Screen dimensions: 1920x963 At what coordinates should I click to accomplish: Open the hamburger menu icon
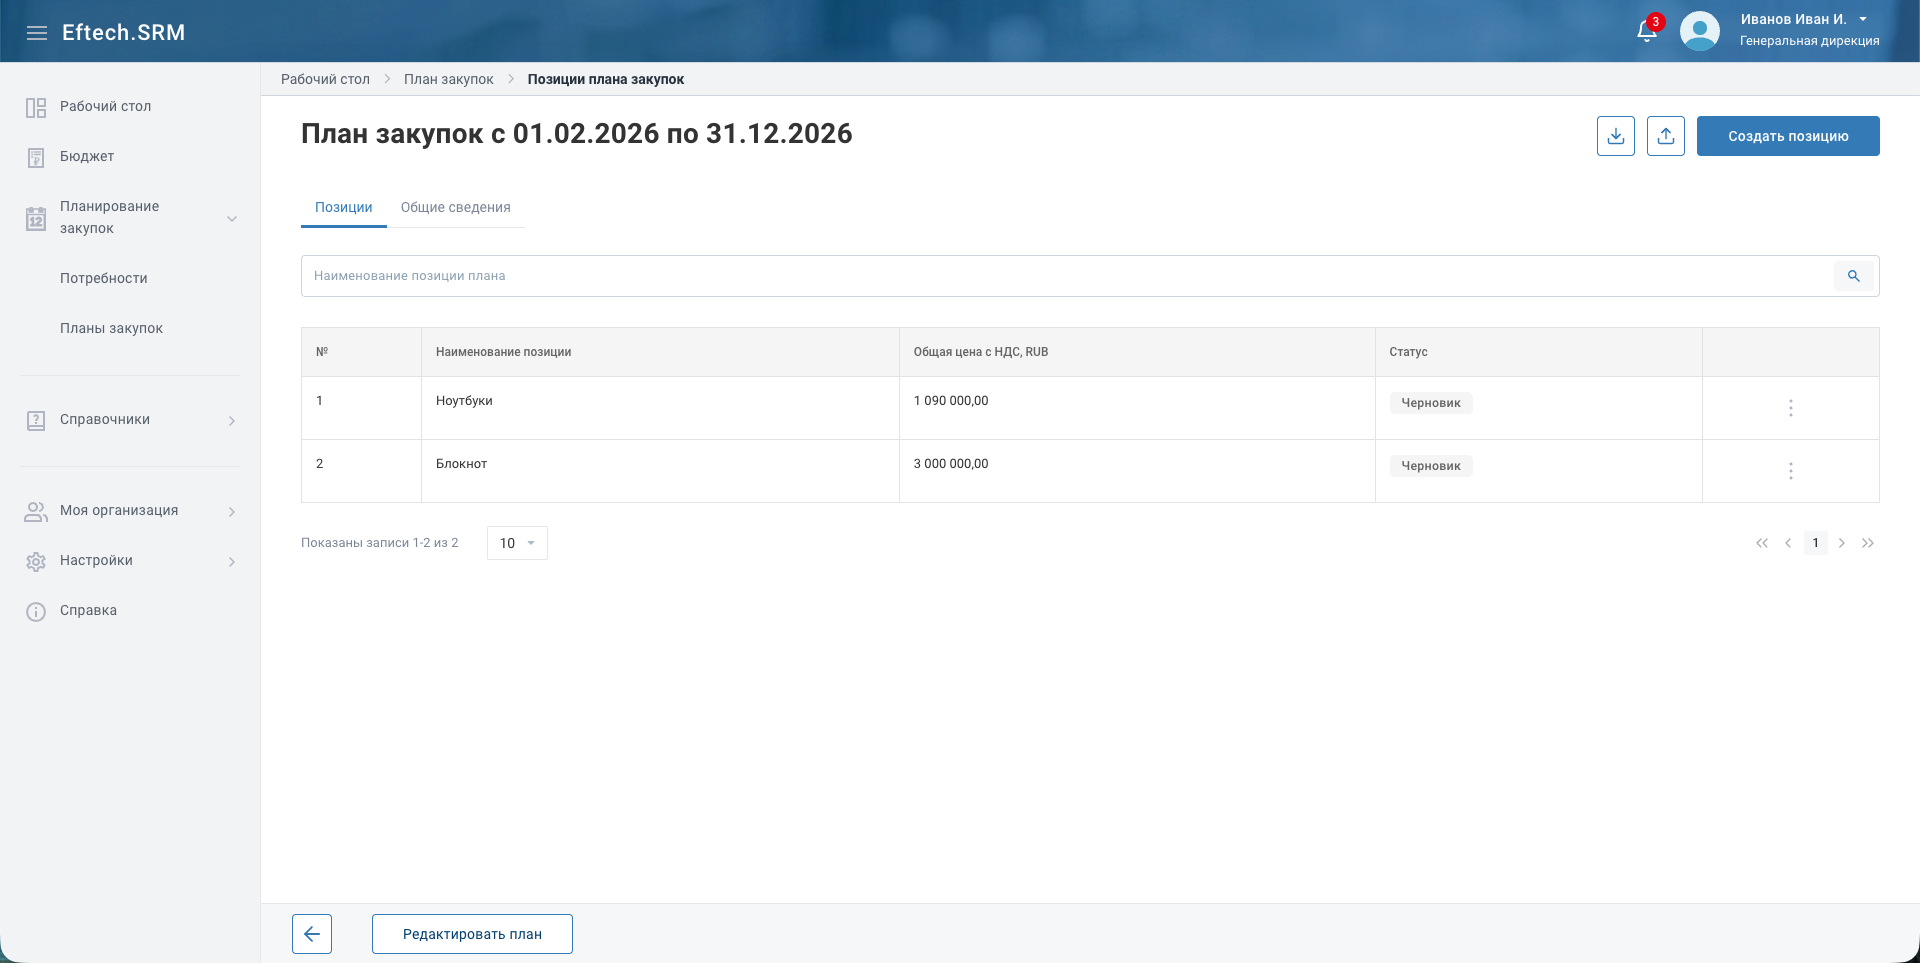click(x=37, y=33)
